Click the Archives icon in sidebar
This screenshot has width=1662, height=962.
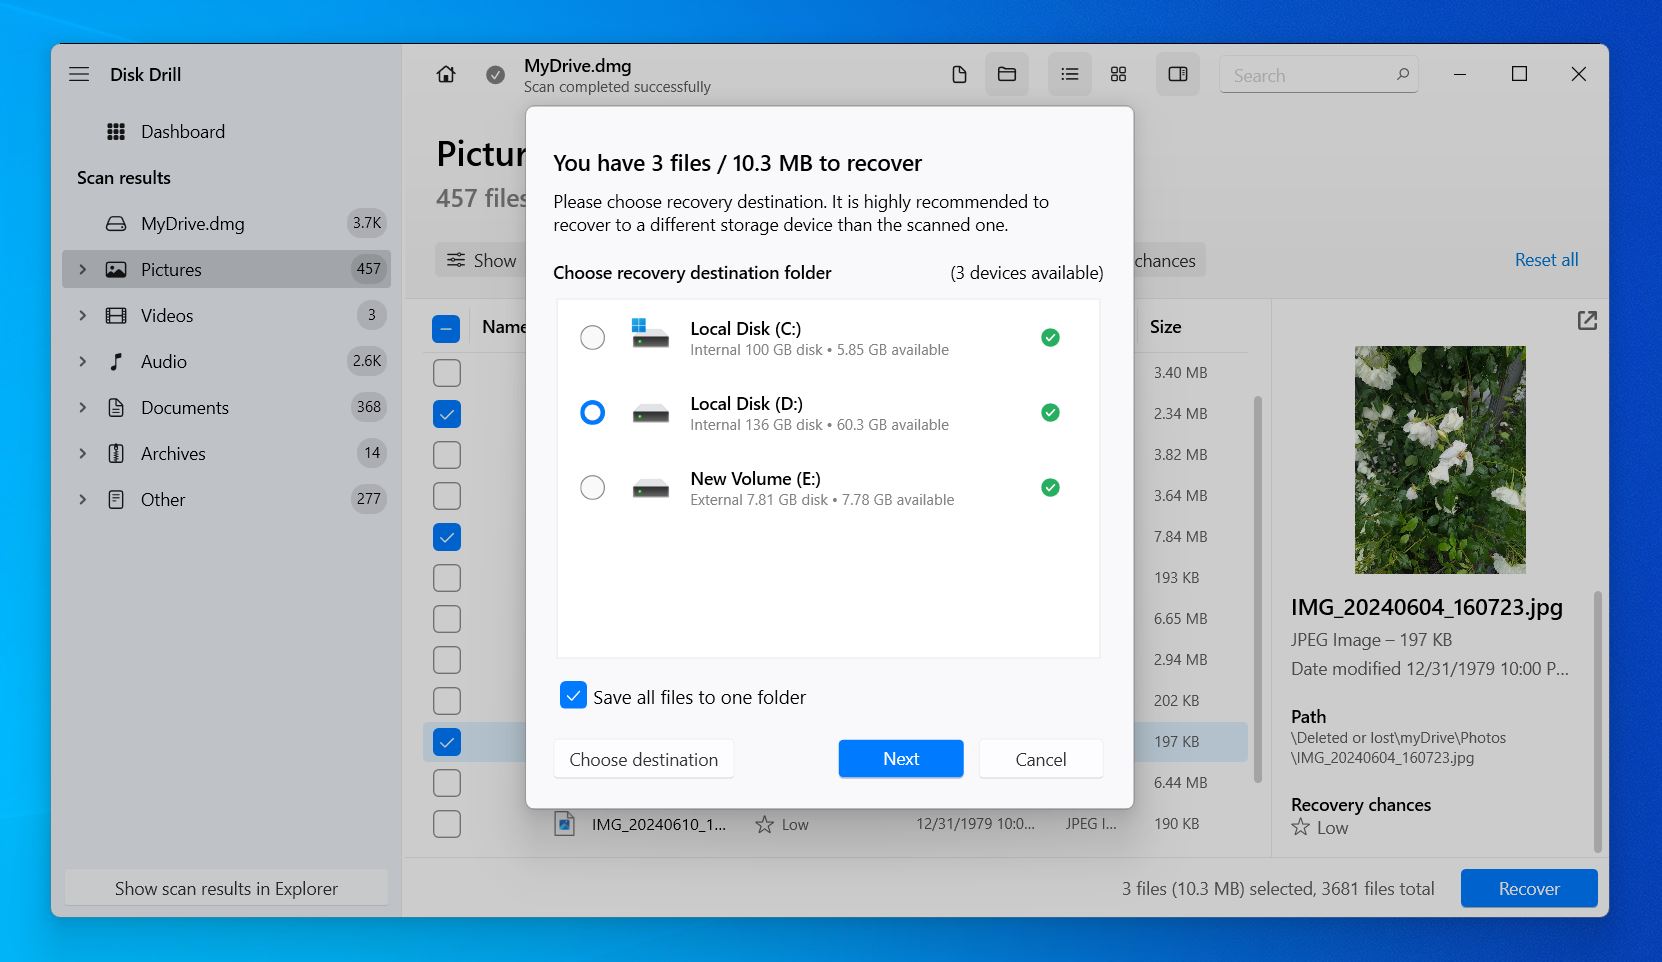tap(116, 454)
